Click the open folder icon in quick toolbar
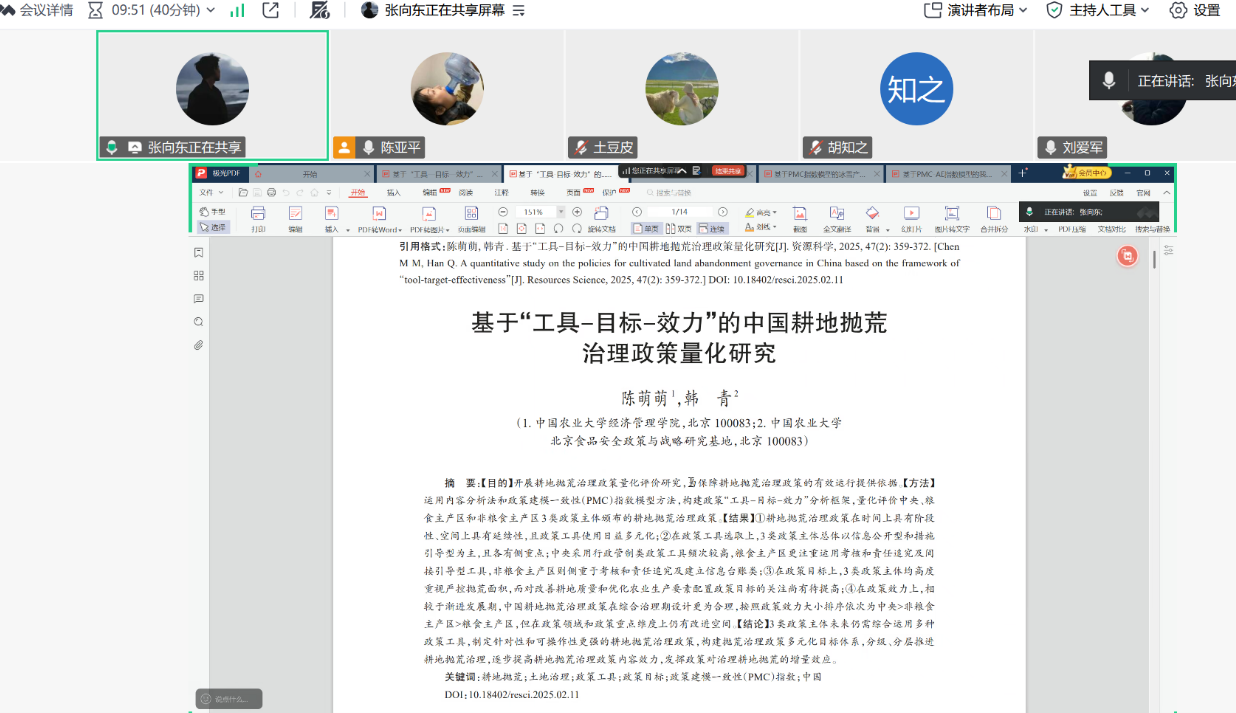Image resolution: width=1236 pixels, height=713 pixels. (243, 192)
